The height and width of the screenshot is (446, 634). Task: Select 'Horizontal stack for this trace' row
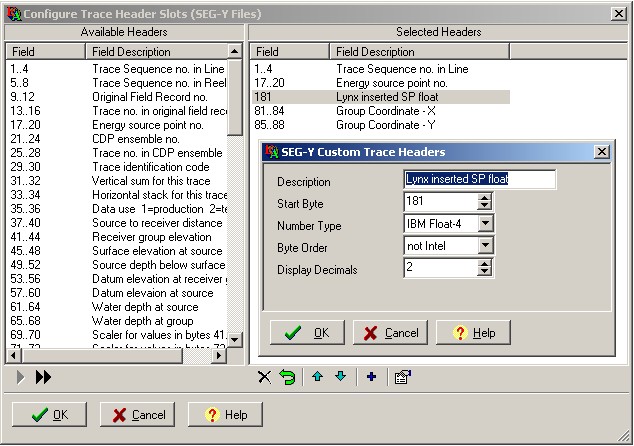(117, 195)
